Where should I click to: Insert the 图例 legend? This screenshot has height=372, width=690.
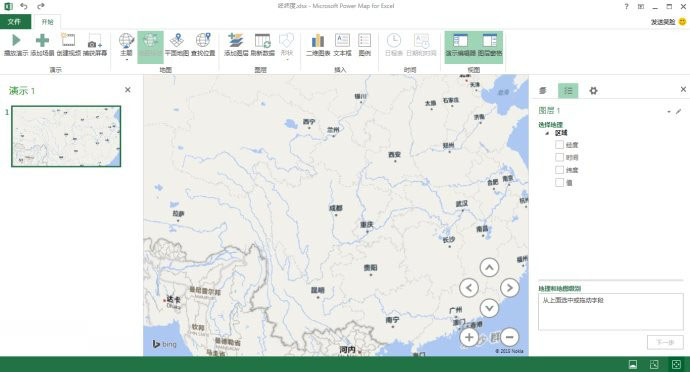(x=364, y=45)
